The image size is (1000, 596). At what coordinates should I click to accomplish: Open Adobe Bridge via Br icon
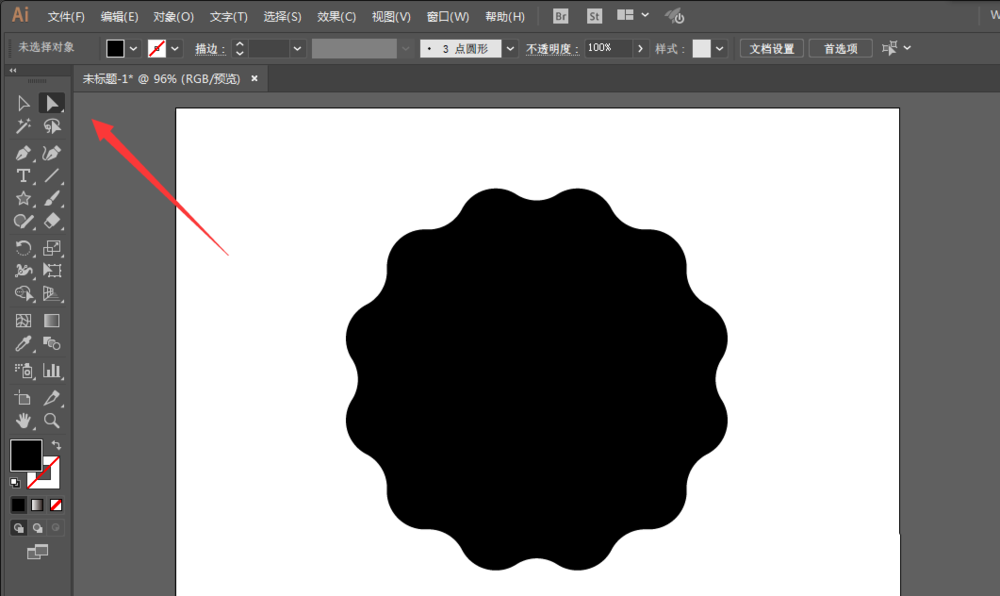tap(561, 16)
